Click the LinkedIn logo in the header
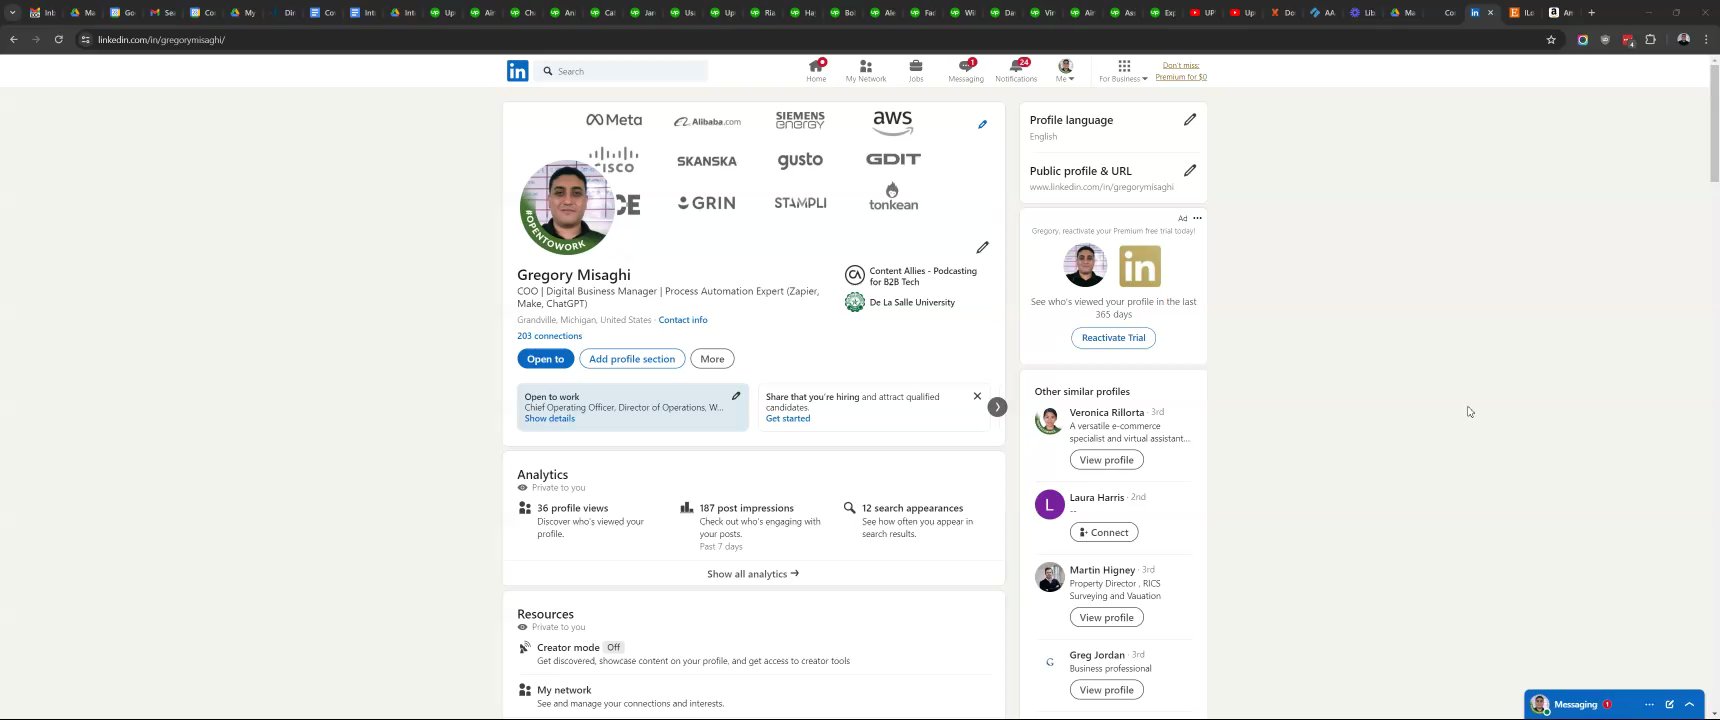 (x=517, y=71)
